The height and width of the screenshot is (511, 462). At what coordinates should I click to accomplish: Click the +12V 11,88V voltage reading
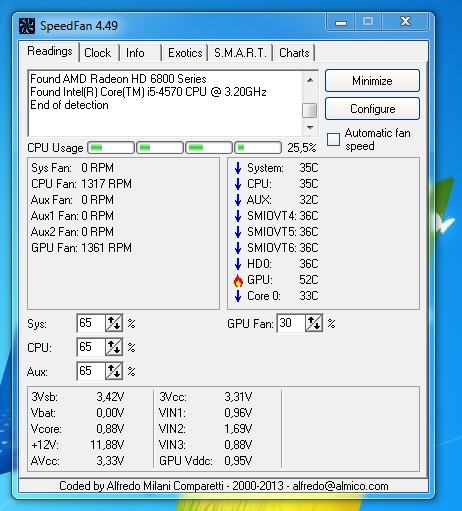pyautogui.click(x=77, y=445)
